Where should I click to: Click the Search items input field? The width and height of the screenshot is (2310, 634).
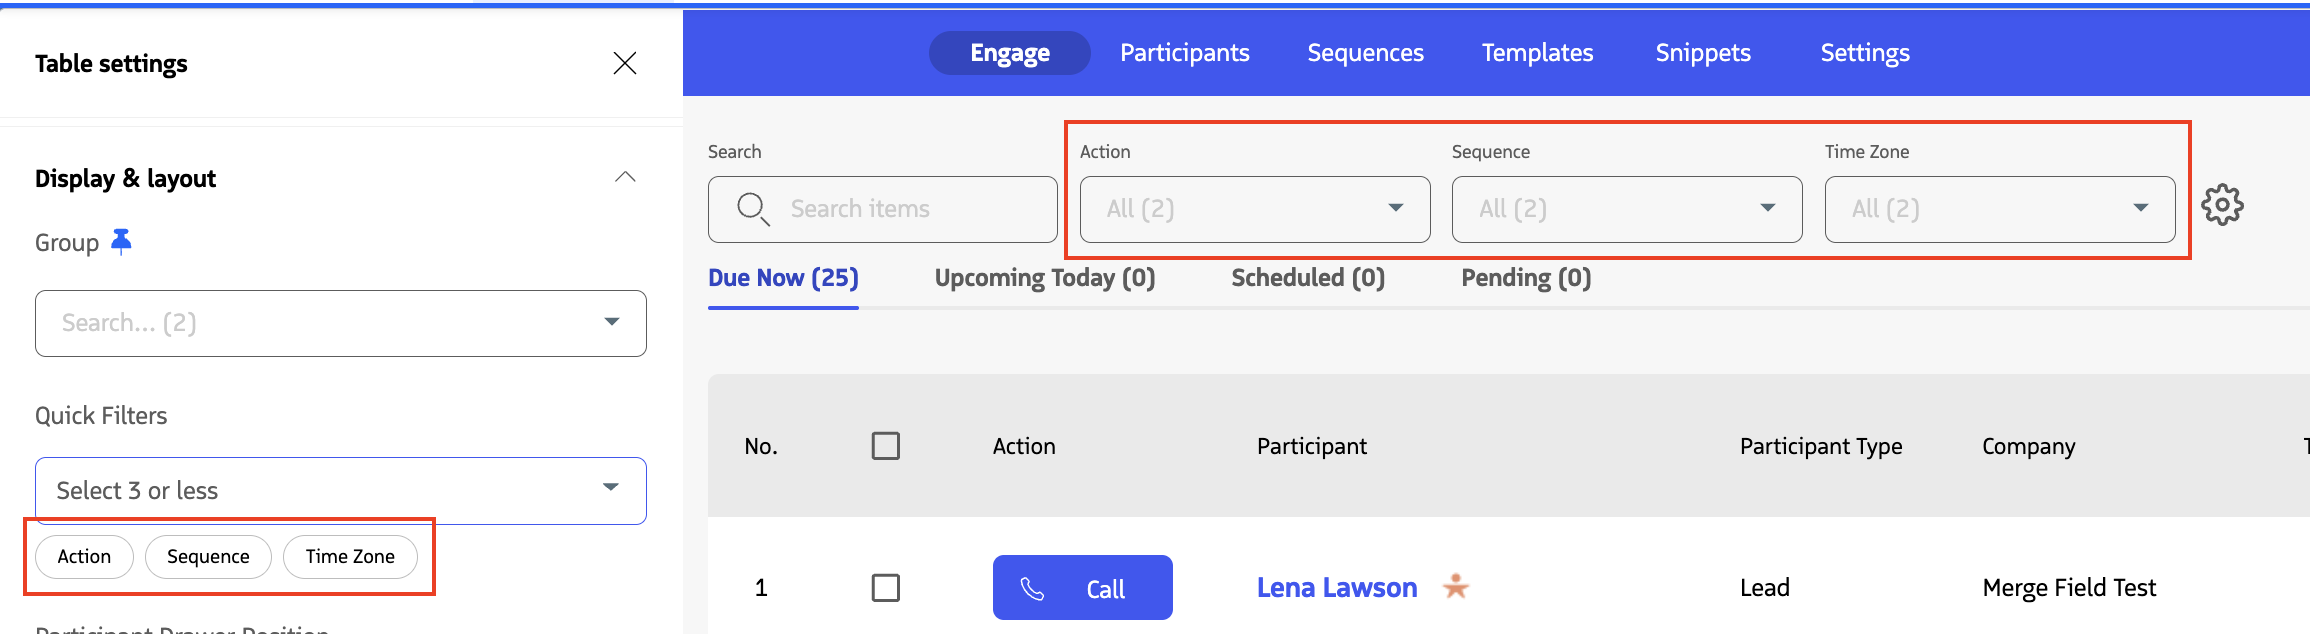[883, 209]
